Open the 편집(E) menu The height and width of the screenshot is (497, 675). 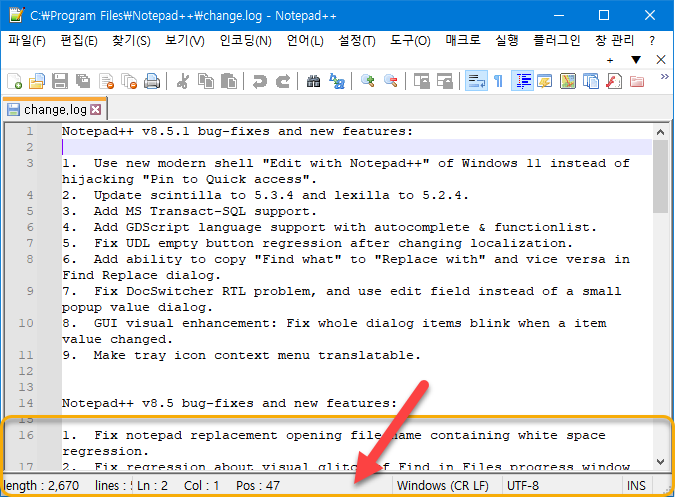coord(79,41)
